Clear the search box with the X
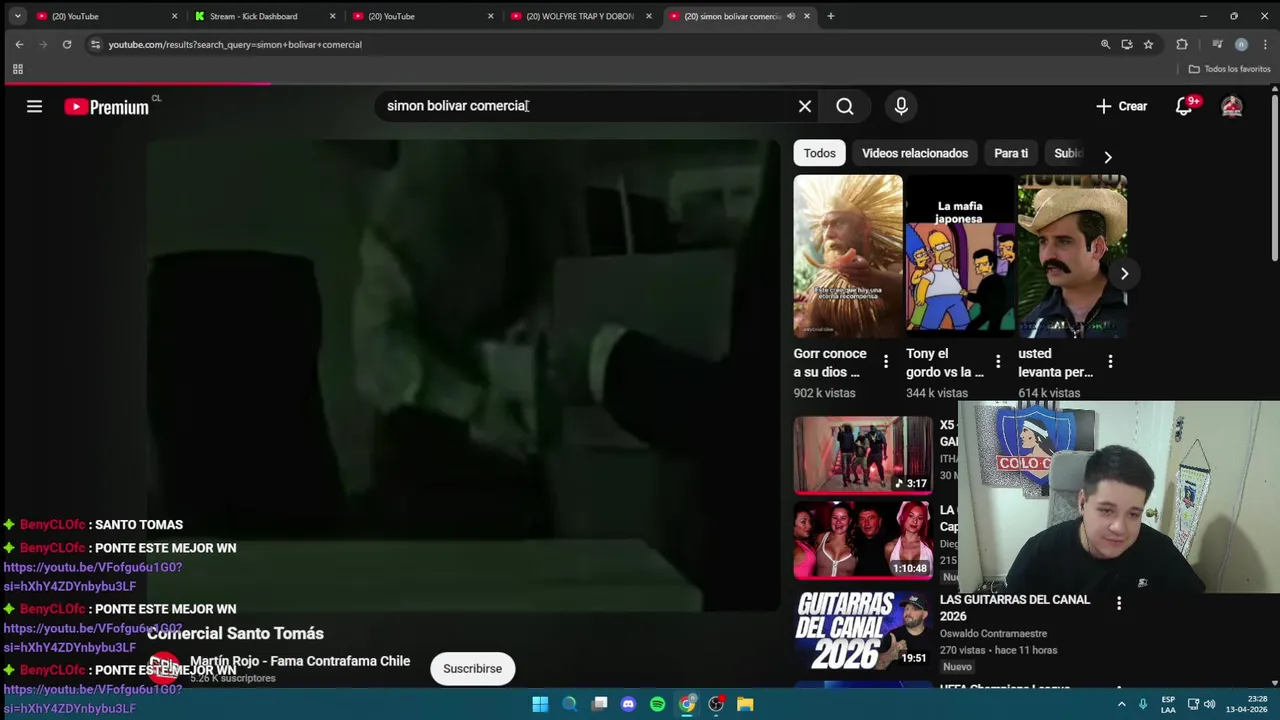 805,106
